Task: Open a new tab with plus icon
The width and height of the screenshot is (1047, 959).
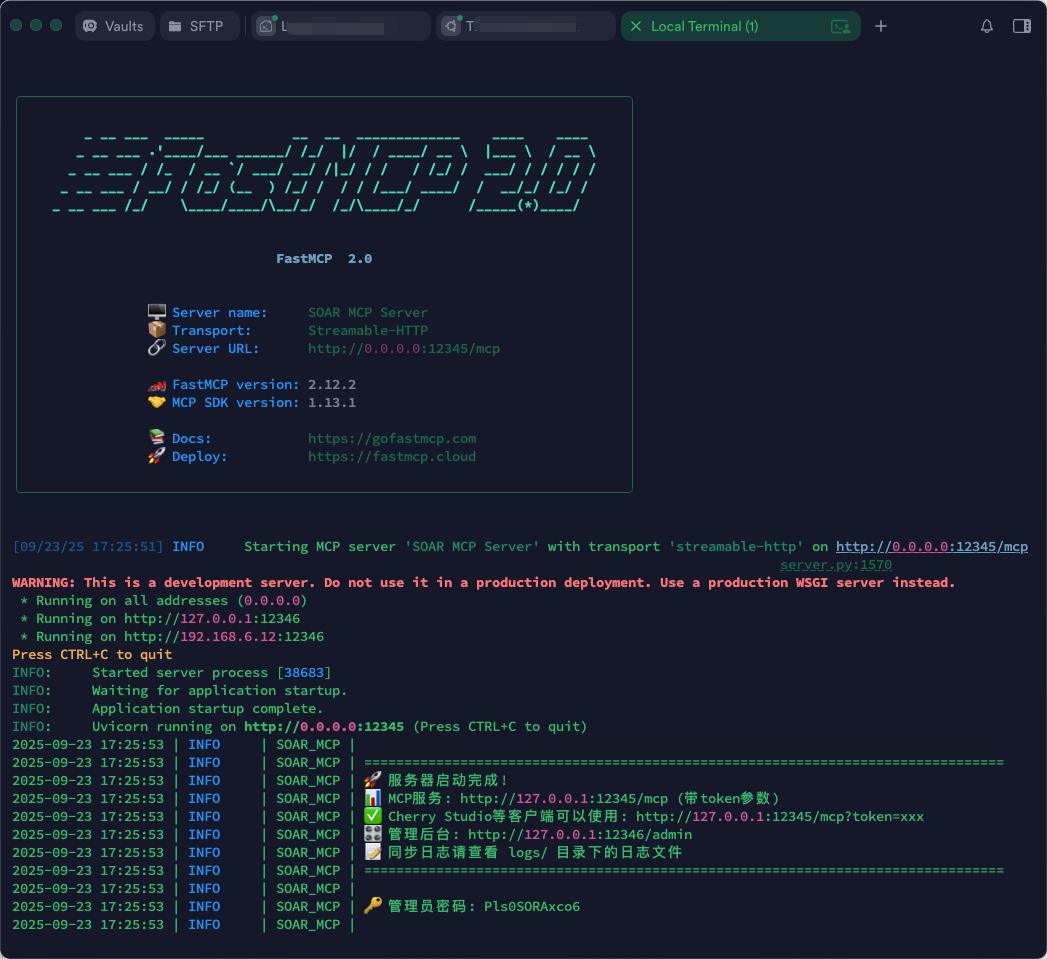Action: [x=881, y=26]
